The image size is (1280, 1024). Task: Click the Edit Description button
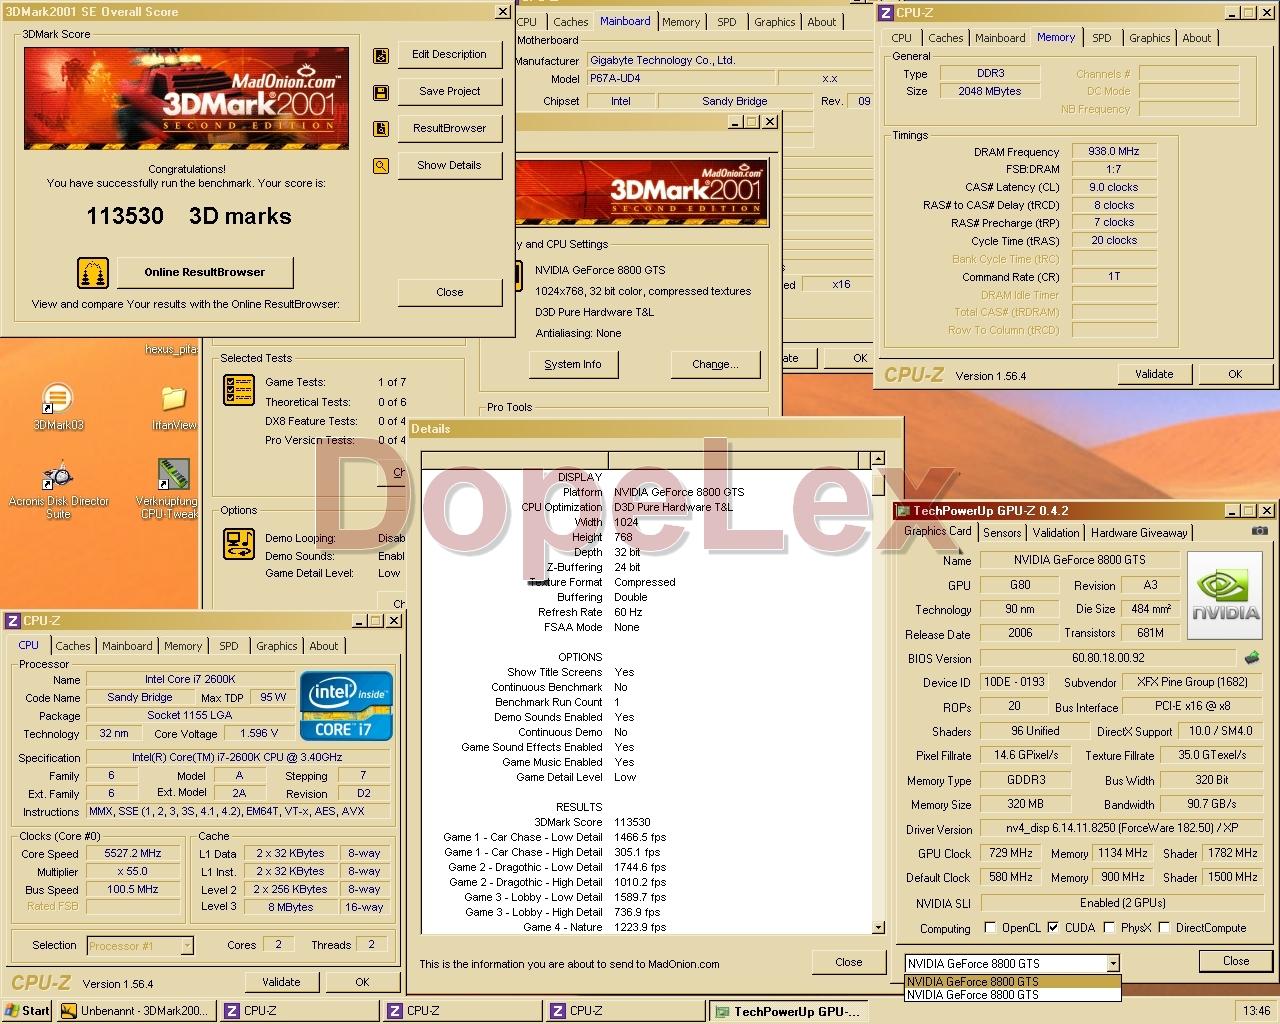pos(449,55)
